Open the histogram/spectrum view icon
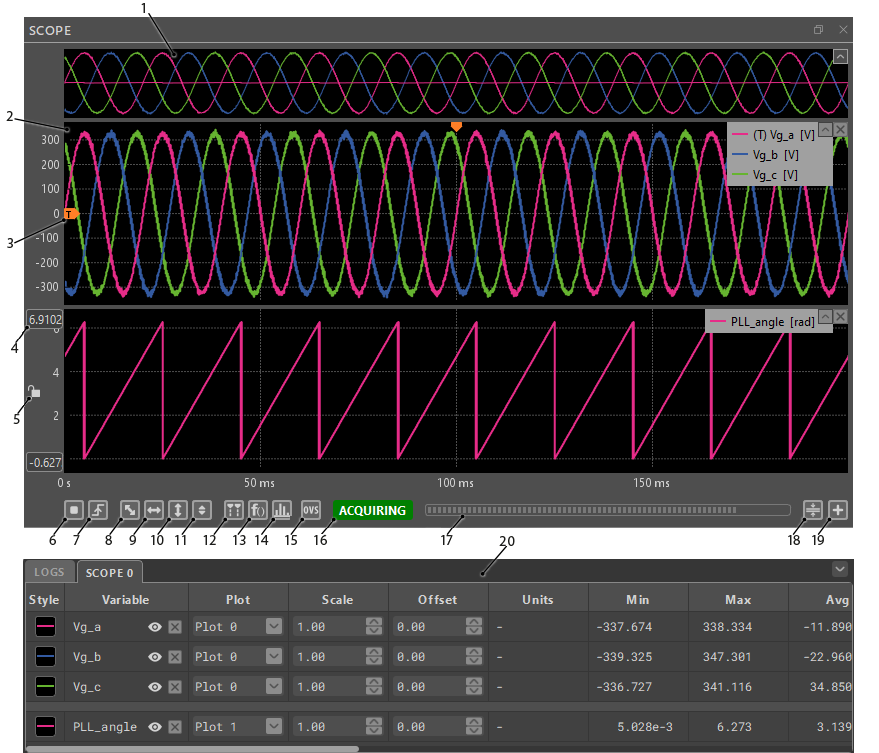This screenshot has height=753, width=879. tap(282, 510)
